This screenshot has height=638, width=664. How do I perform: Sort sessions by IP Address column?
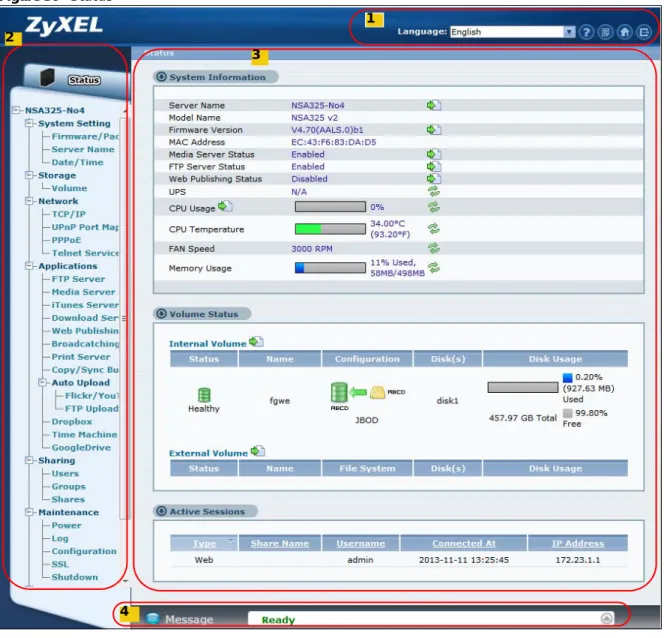pos(578,543)
